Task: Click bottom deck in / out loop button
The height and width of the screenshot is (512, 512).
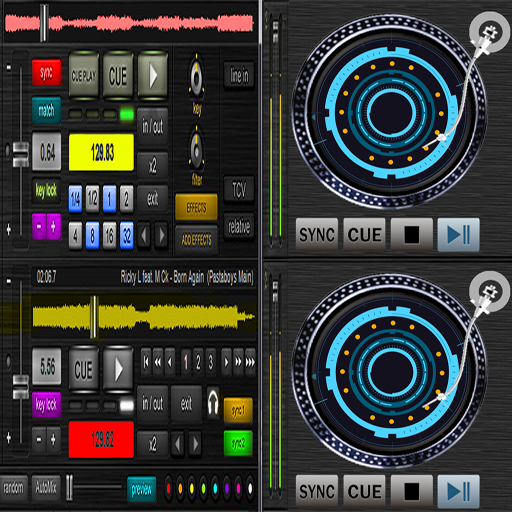Action: click(x=152, y=404)
